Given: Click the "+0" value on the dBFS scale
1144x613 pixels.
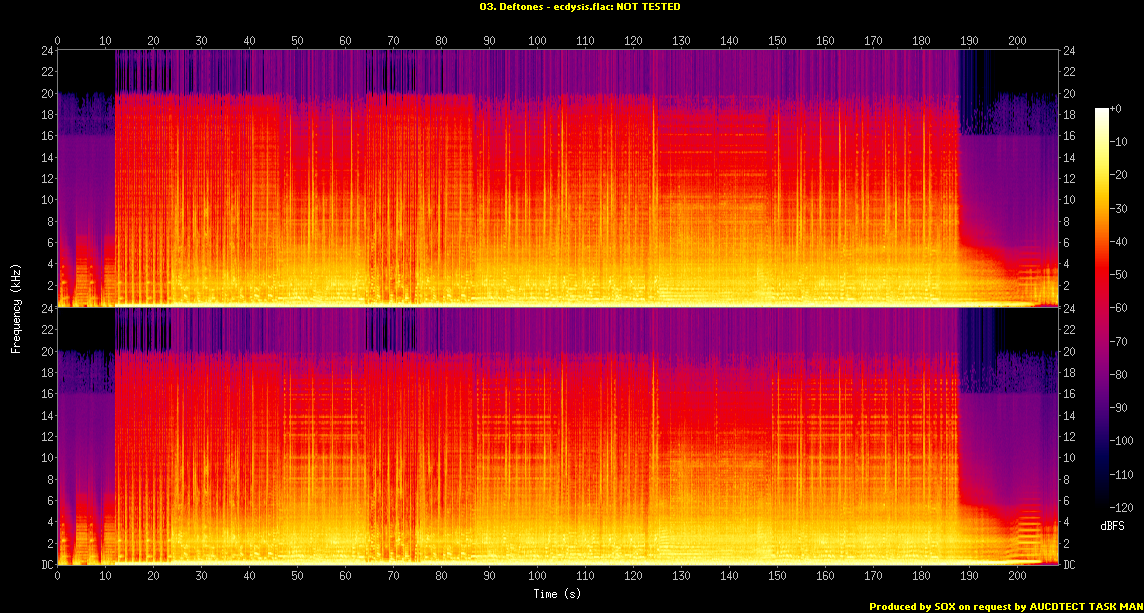Looking at the screenshot, I should 1117,108.
